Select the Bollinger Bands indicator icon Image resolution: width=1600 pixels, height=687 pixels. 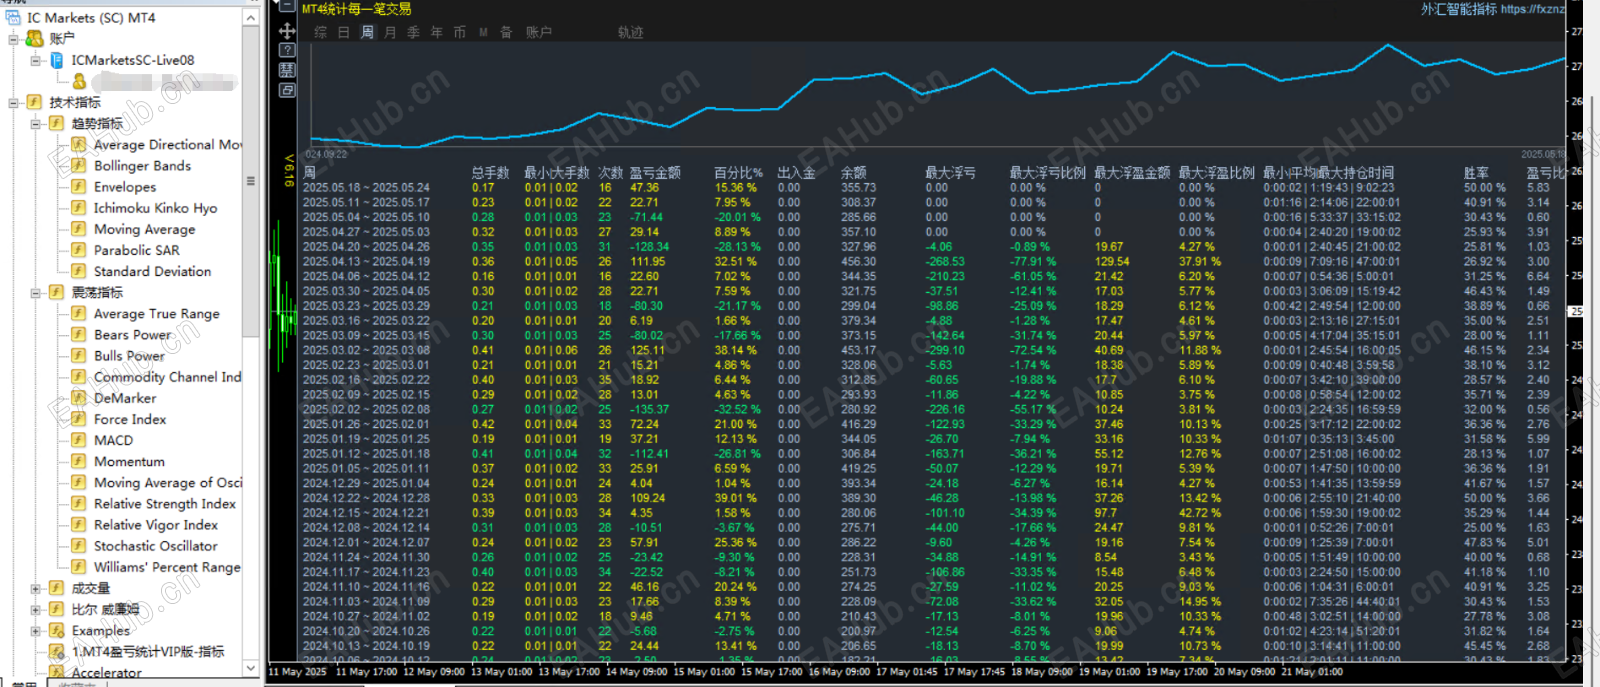click(x=78, y=166)
